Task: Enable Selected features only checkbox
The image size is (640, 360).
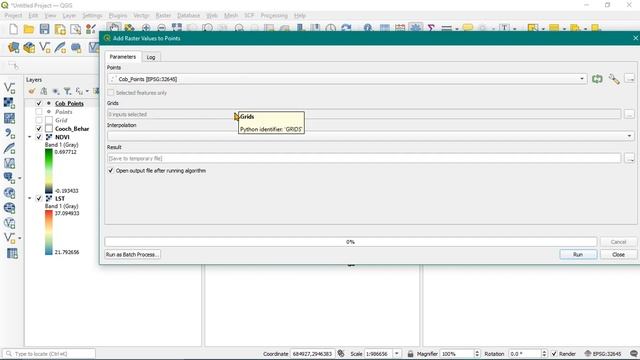Action: click(111, 93)
